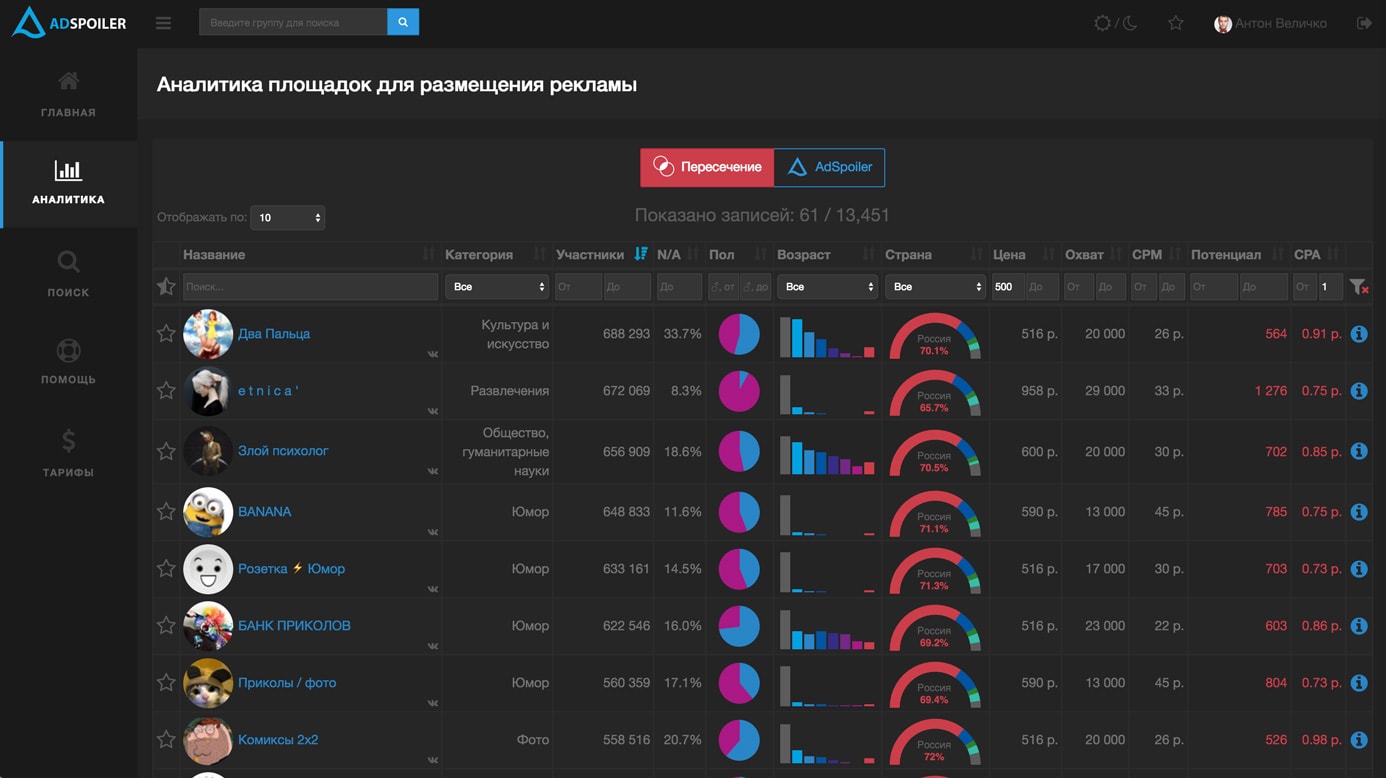Favorite the Злой психолог star
Screen dimensions: 1386x778
coord(166,451)
